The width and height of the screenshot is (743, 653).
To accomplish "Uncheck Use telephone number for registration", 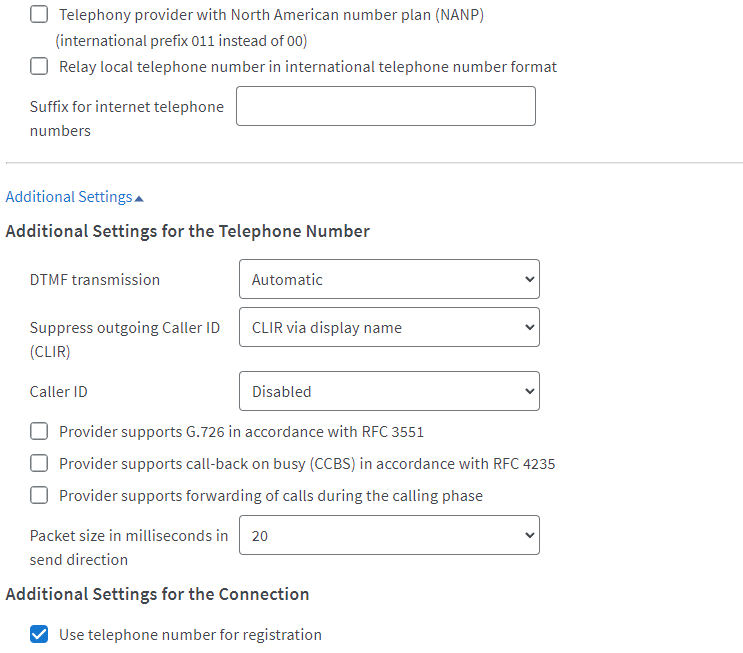I will coord(39,634).
